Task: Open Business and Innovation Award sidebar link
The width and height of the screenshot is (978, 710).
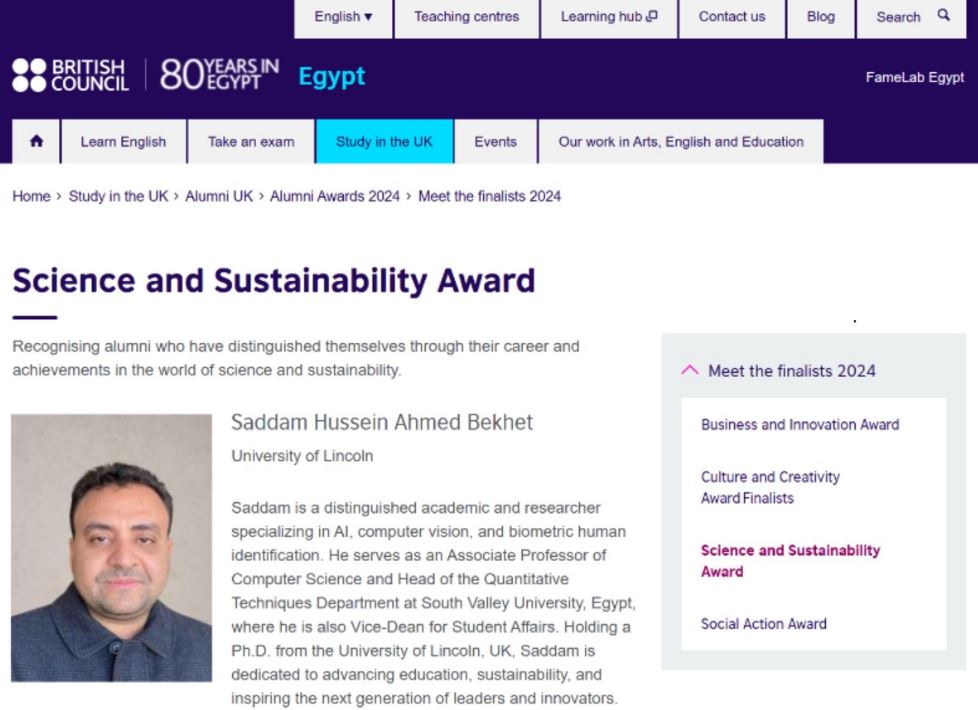Action: coord(800,424)
